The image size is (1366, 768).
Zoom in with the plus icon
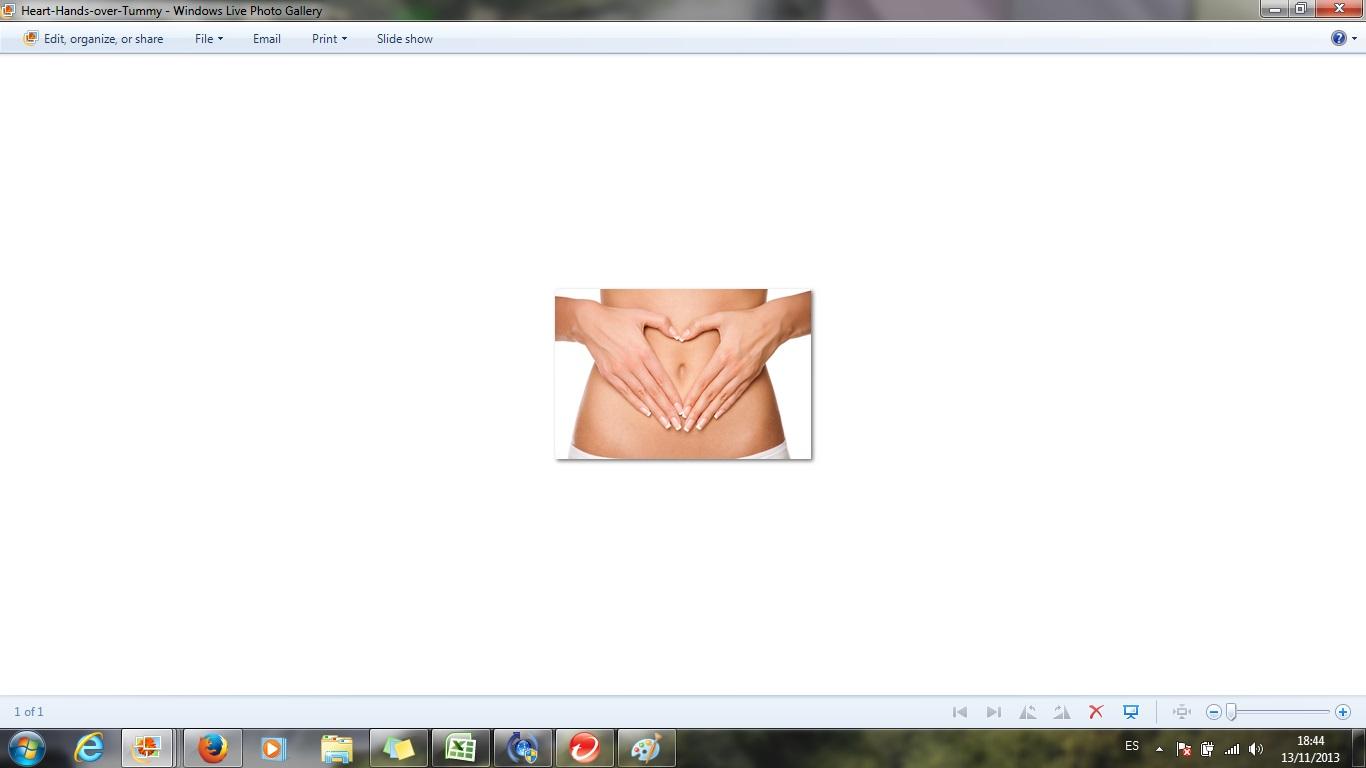pos(1343,712)
